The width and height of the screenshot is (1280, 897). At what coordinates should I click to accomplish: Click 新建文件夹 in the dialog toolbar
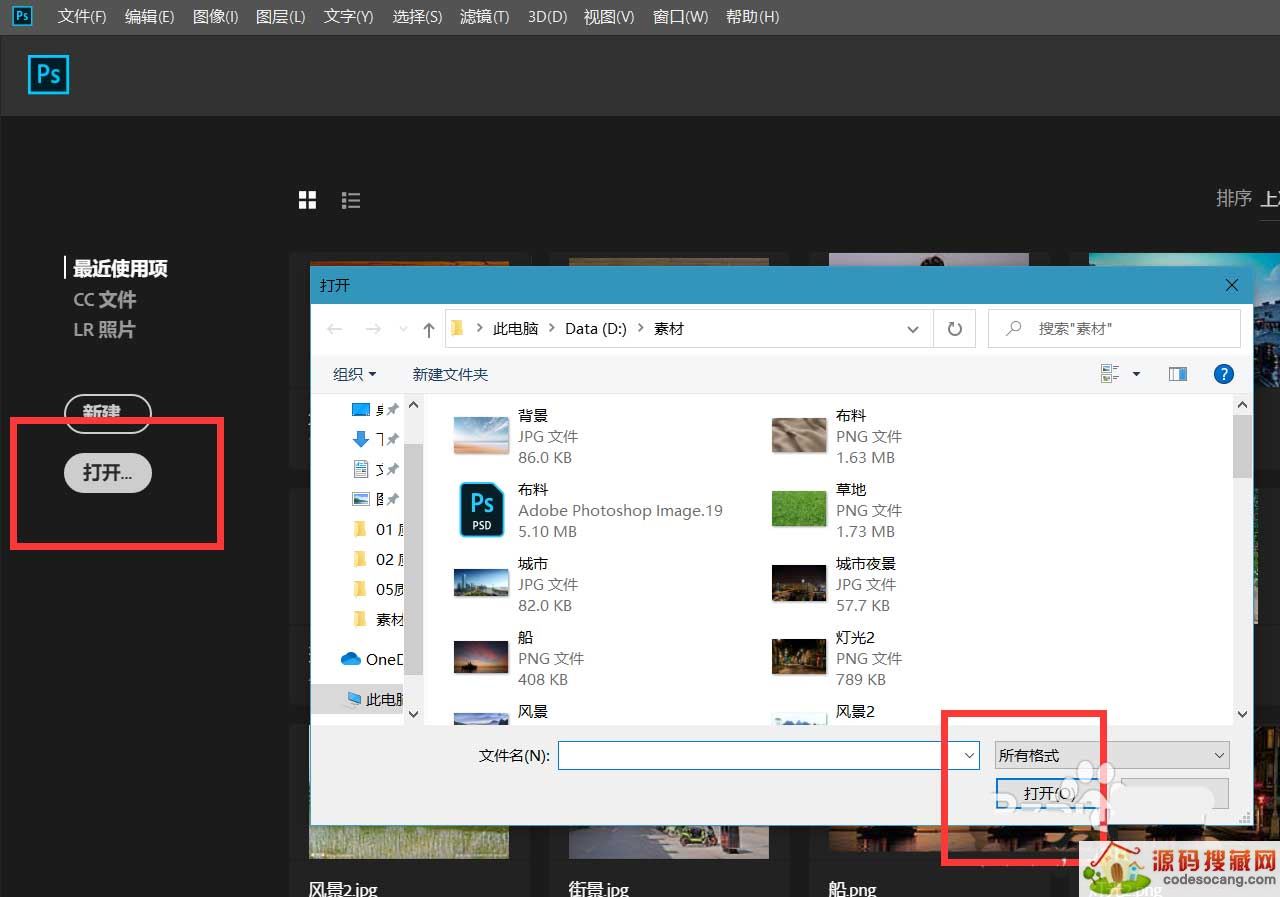click(x=450, y=374)
